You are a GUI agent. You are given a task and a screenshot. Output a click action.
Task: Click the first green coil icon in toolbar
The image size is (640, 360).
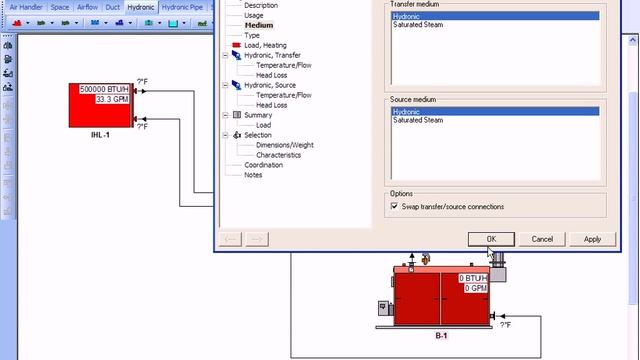tap(41, 23)
